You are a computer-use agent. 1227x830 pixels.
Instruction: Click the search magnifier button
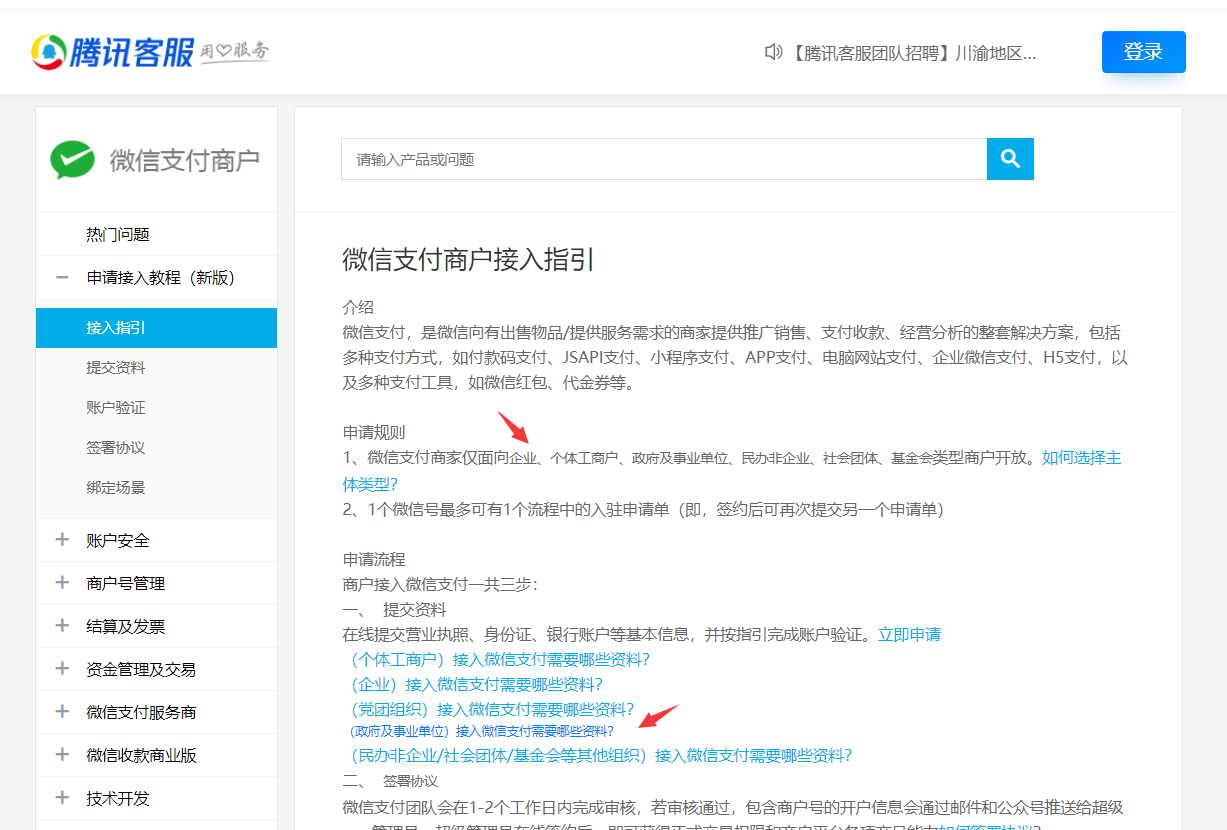pyautogui.click(x=1010, y=159)
